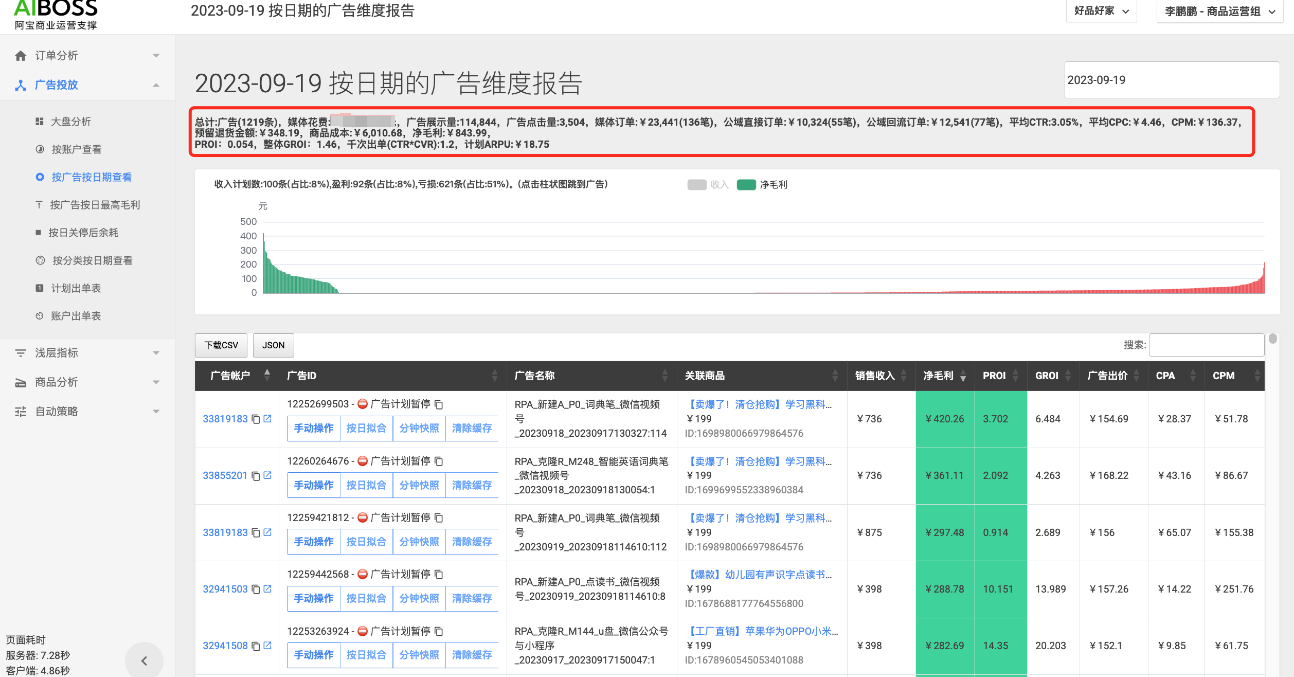Click the table's vertical scrollbar
This screenshot has height=677, width=1294.
[1272, 340]
